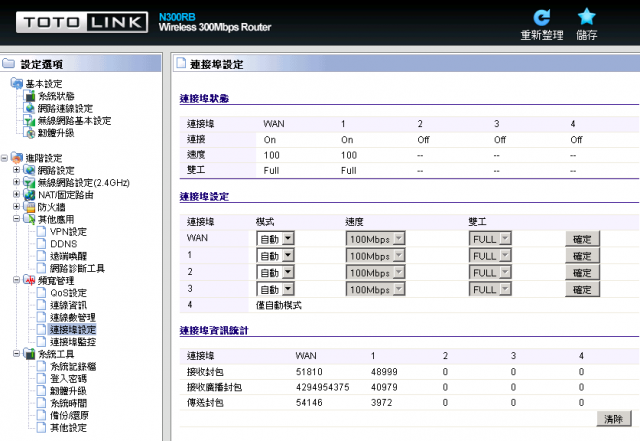Open QoS設定 page

pos(68,293)
